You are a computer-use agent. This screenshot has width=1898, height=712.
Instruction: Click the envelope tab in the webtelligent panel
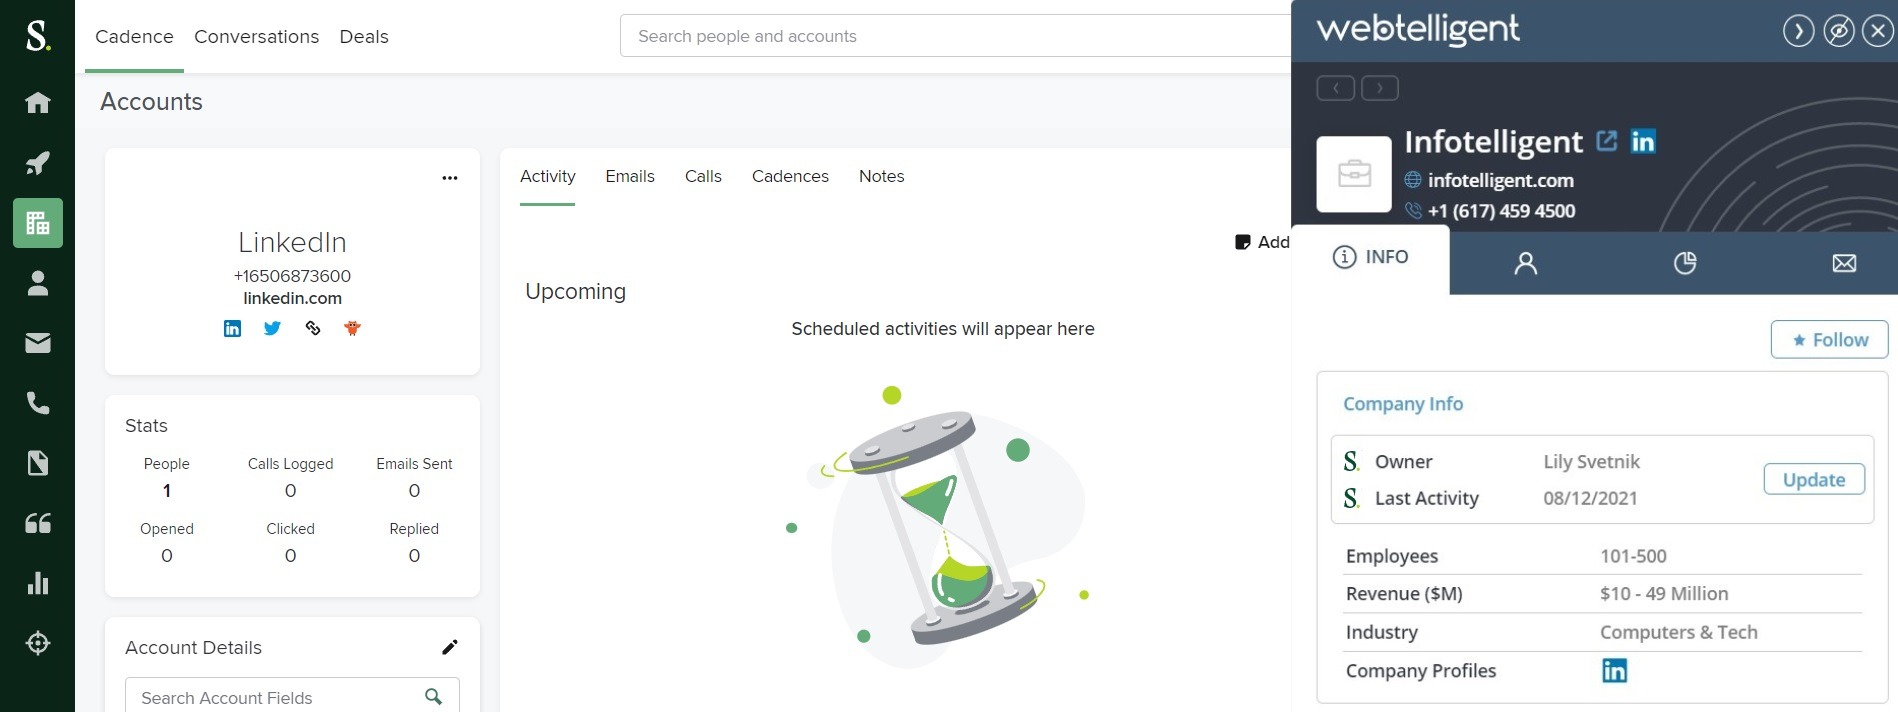pyautogui.click(x=1844, y=263)
